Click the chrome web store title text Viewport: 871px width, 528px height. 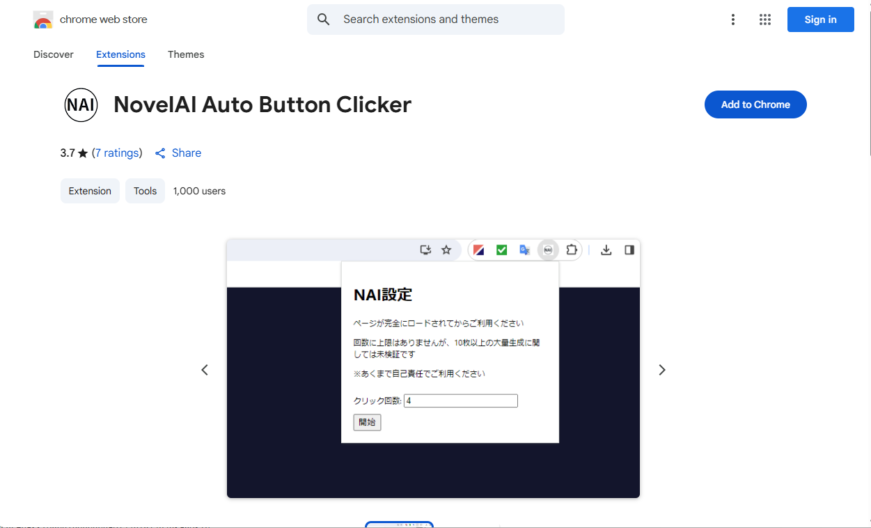point(103,19)
